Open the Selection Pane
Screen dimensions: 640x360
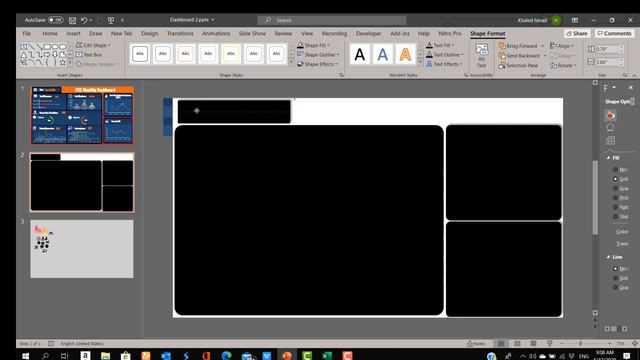pos(518,65)
